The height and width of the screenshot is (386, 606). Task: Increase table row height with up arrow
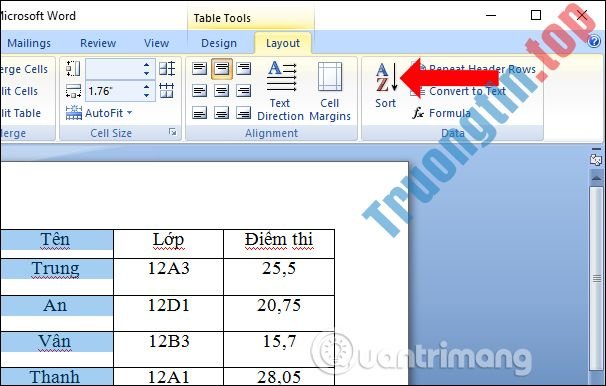pyautogui.click(x=147, y=65)
